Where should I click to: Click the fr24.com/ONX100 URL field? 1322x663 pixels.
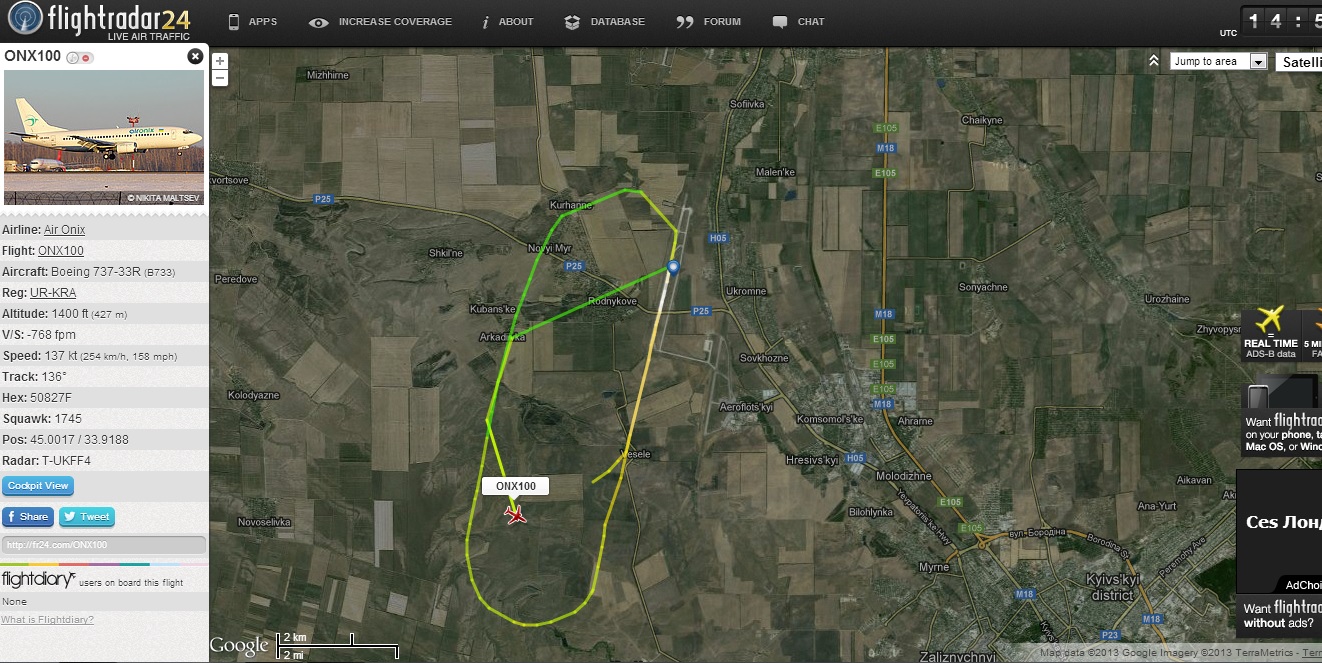click(104, 545)
